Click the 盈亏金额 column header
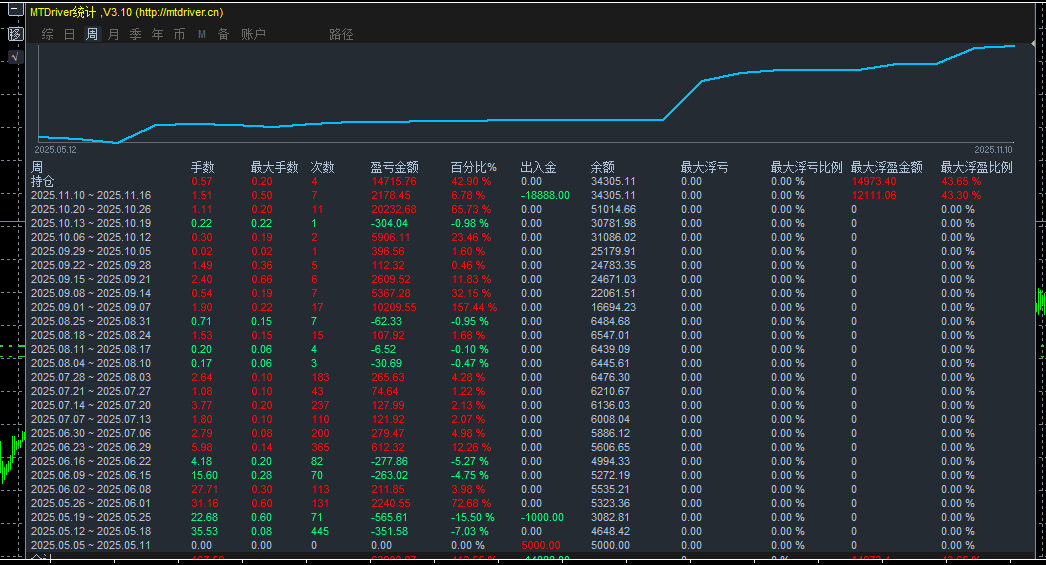 394,167
